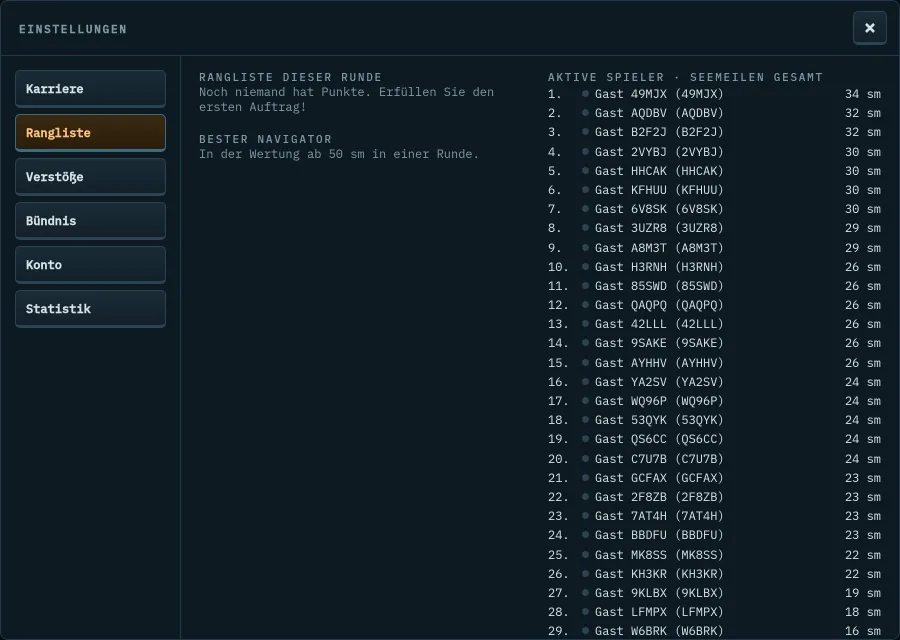Image resolution: width=900 pixels, height=640 pixels.
Task: Select player Gast AQDBV
Action: (x=714, y=113)
